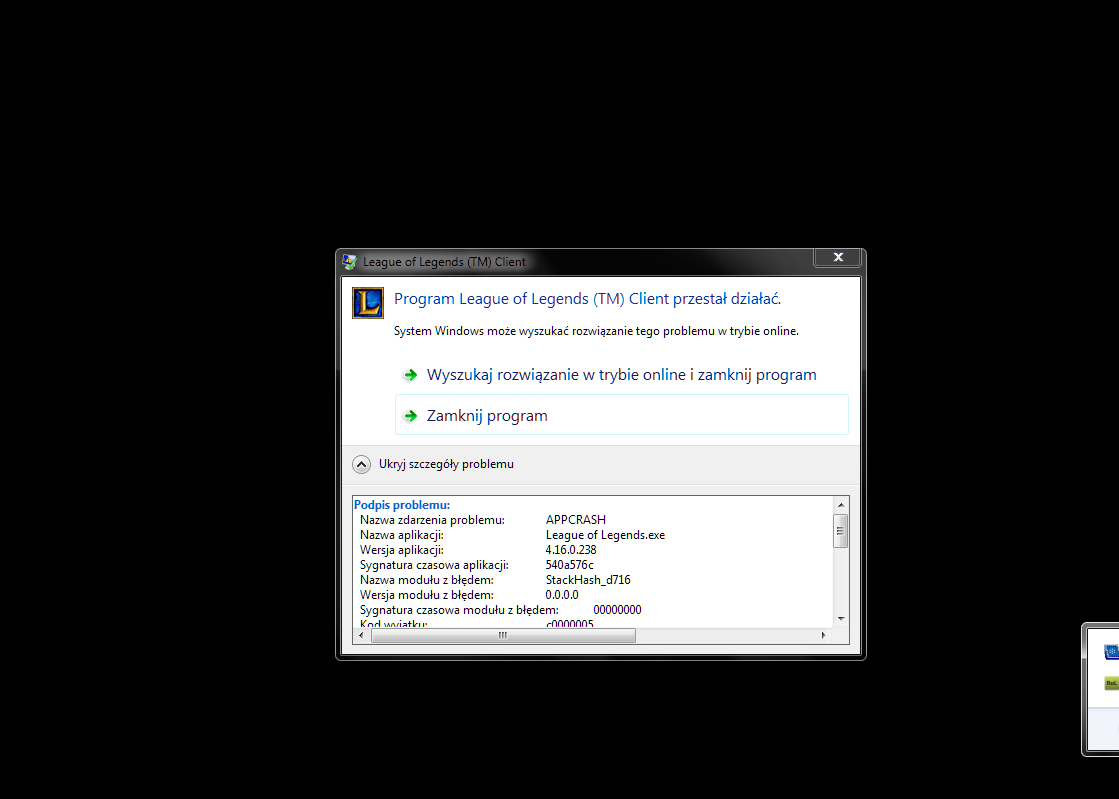Viewport: 1119px width, 799px height.
Task: Click the Nazwa modułu z błędem label
Action: click(x=427, y=580)
